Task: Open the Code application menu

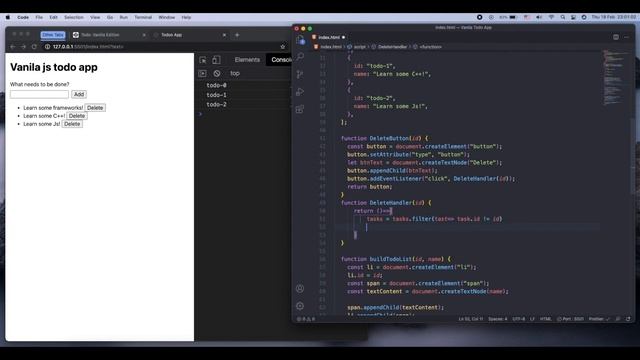Action: point(23,18)
